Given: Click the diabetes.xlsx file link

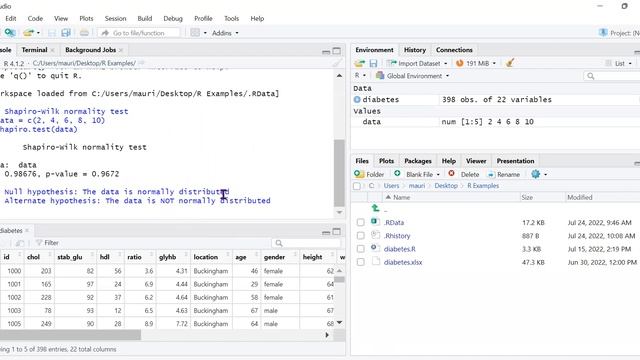Looking at the screenshot, I should (403, 262).
